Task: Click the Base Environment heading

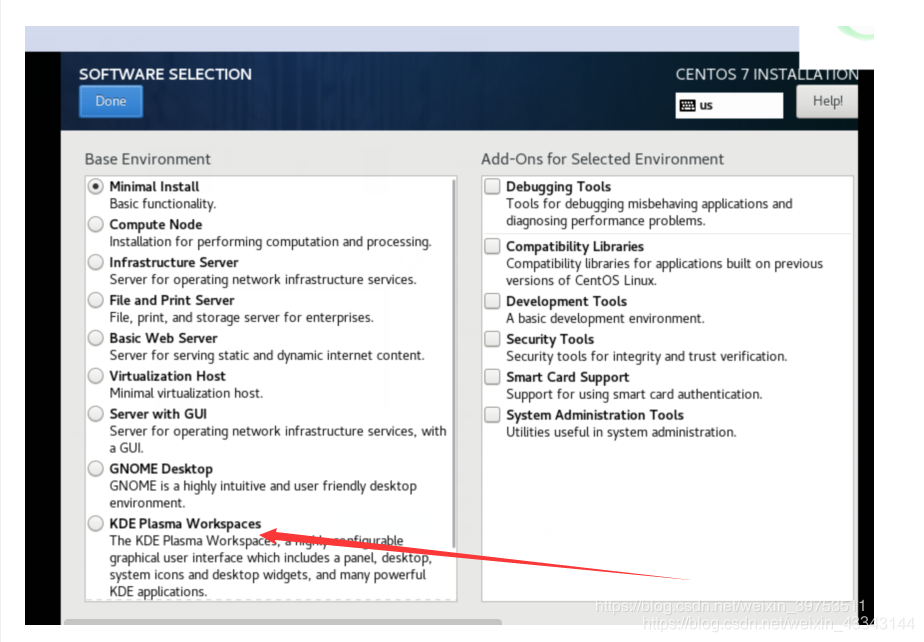Action: pos(147,159)
